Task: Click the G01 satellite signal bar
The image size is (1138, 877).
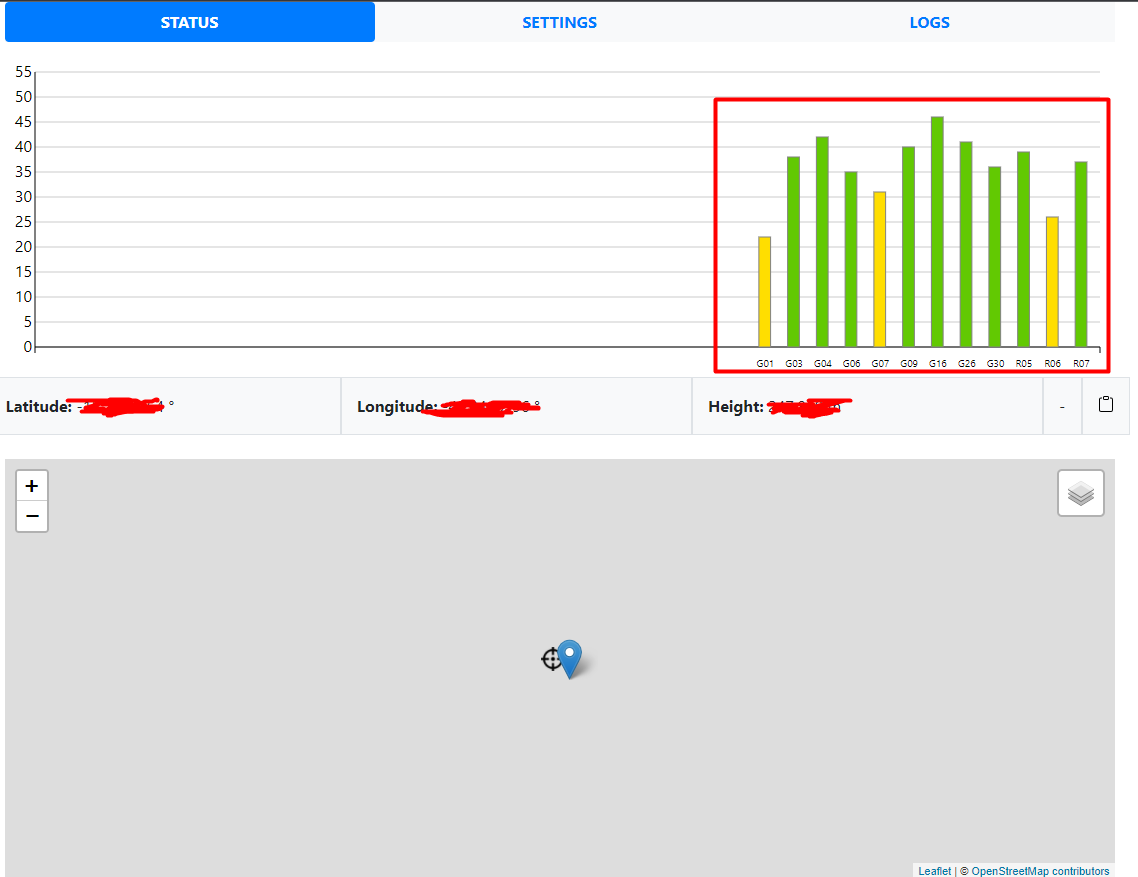Action: click(764, 292)
